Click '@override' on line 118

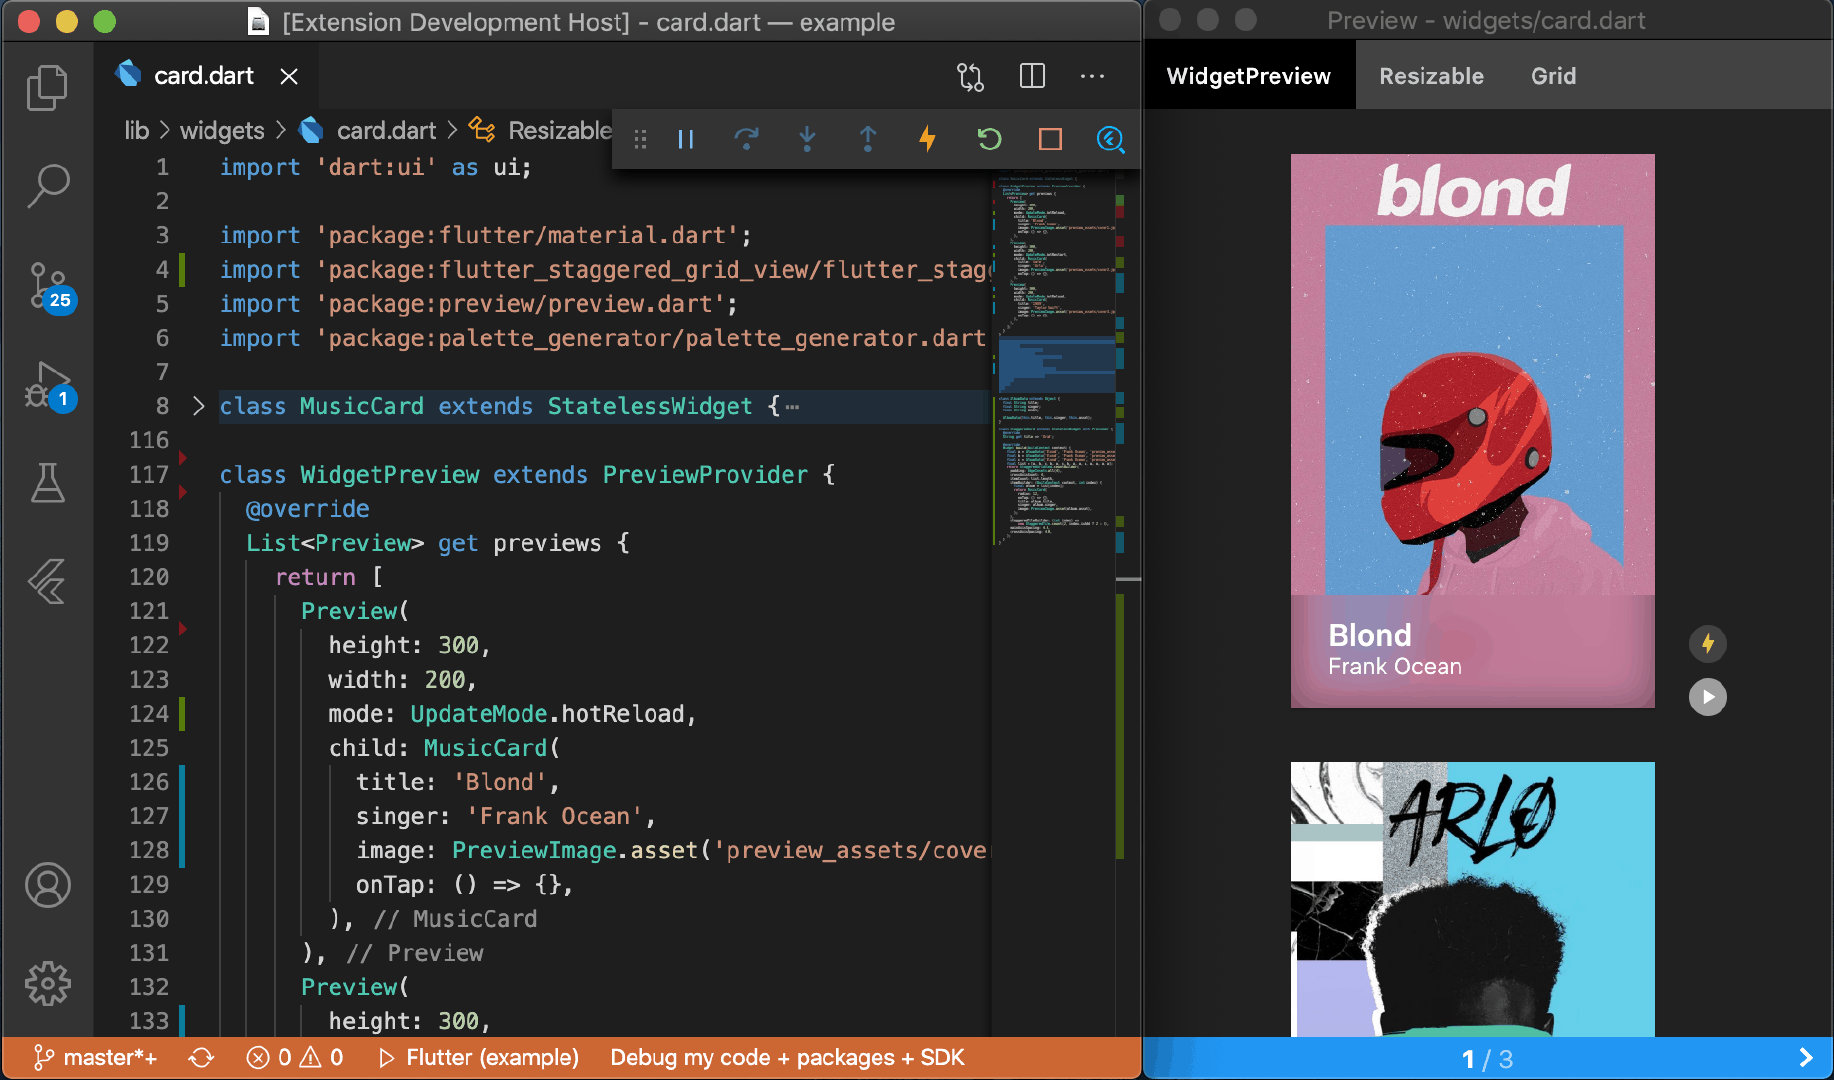(x=307, y=509)
